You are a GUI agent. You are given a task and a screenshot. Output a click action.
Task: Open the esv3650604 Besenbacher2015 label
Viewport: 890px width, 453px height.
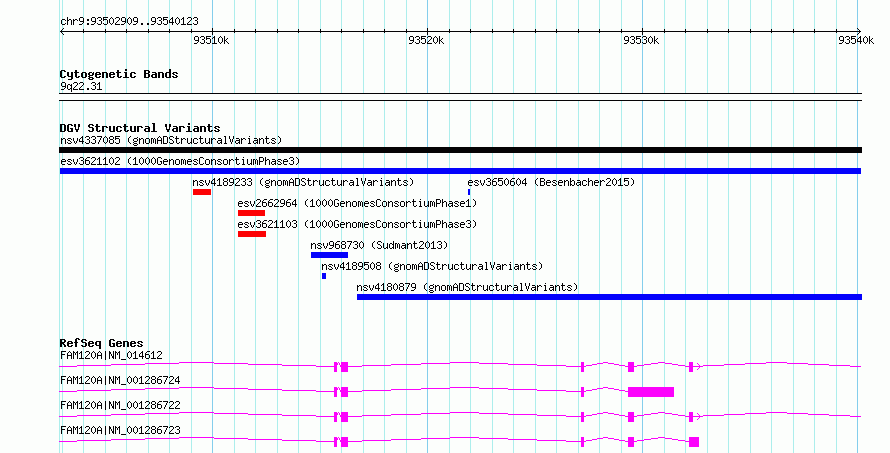coord(551,182)
